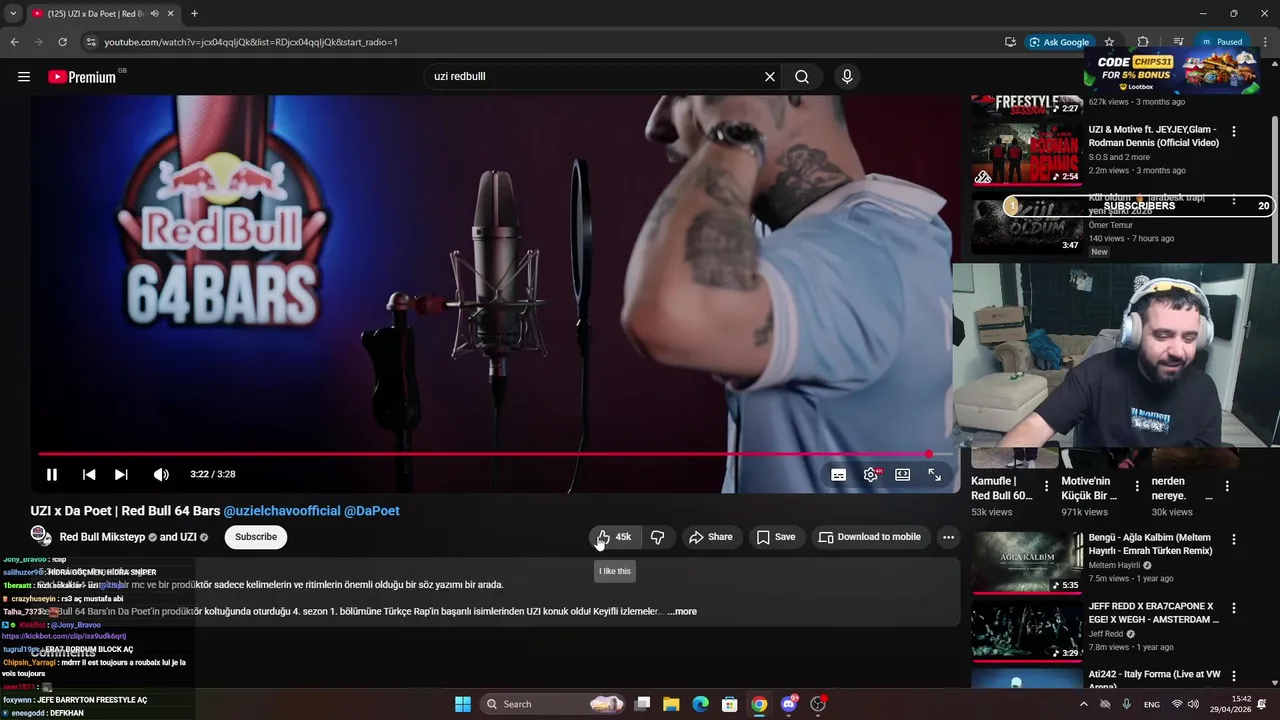
Task: Mute tab via speaker icon
Action: 154,14
